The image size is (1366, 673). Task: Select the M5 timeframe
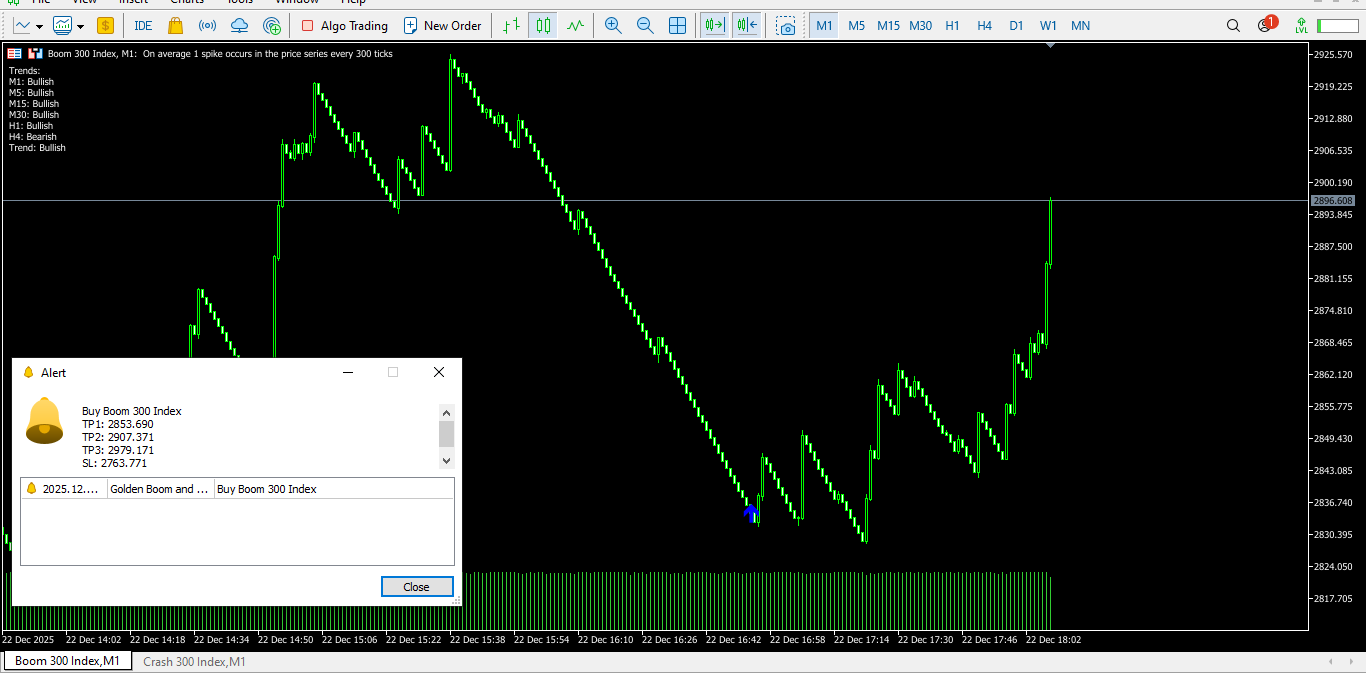pyautogui.click(x=857, y=26)
